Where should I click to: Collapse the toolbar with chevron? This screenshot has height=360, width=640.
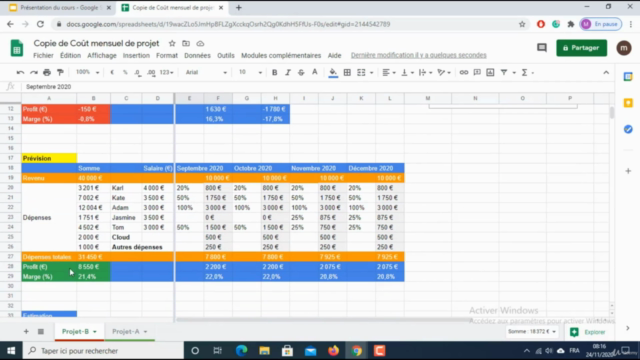[x=606, y=72]
